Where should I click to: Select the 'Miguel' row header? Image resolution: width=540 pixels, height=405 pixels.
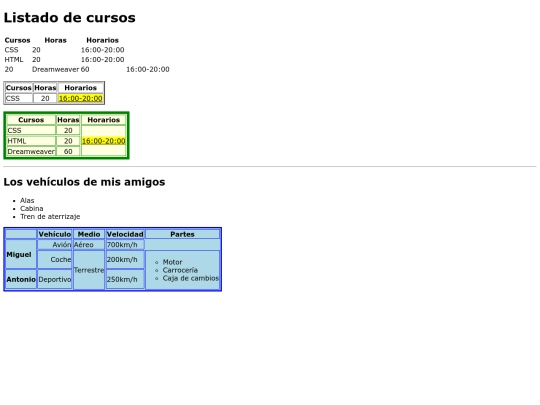21,255
